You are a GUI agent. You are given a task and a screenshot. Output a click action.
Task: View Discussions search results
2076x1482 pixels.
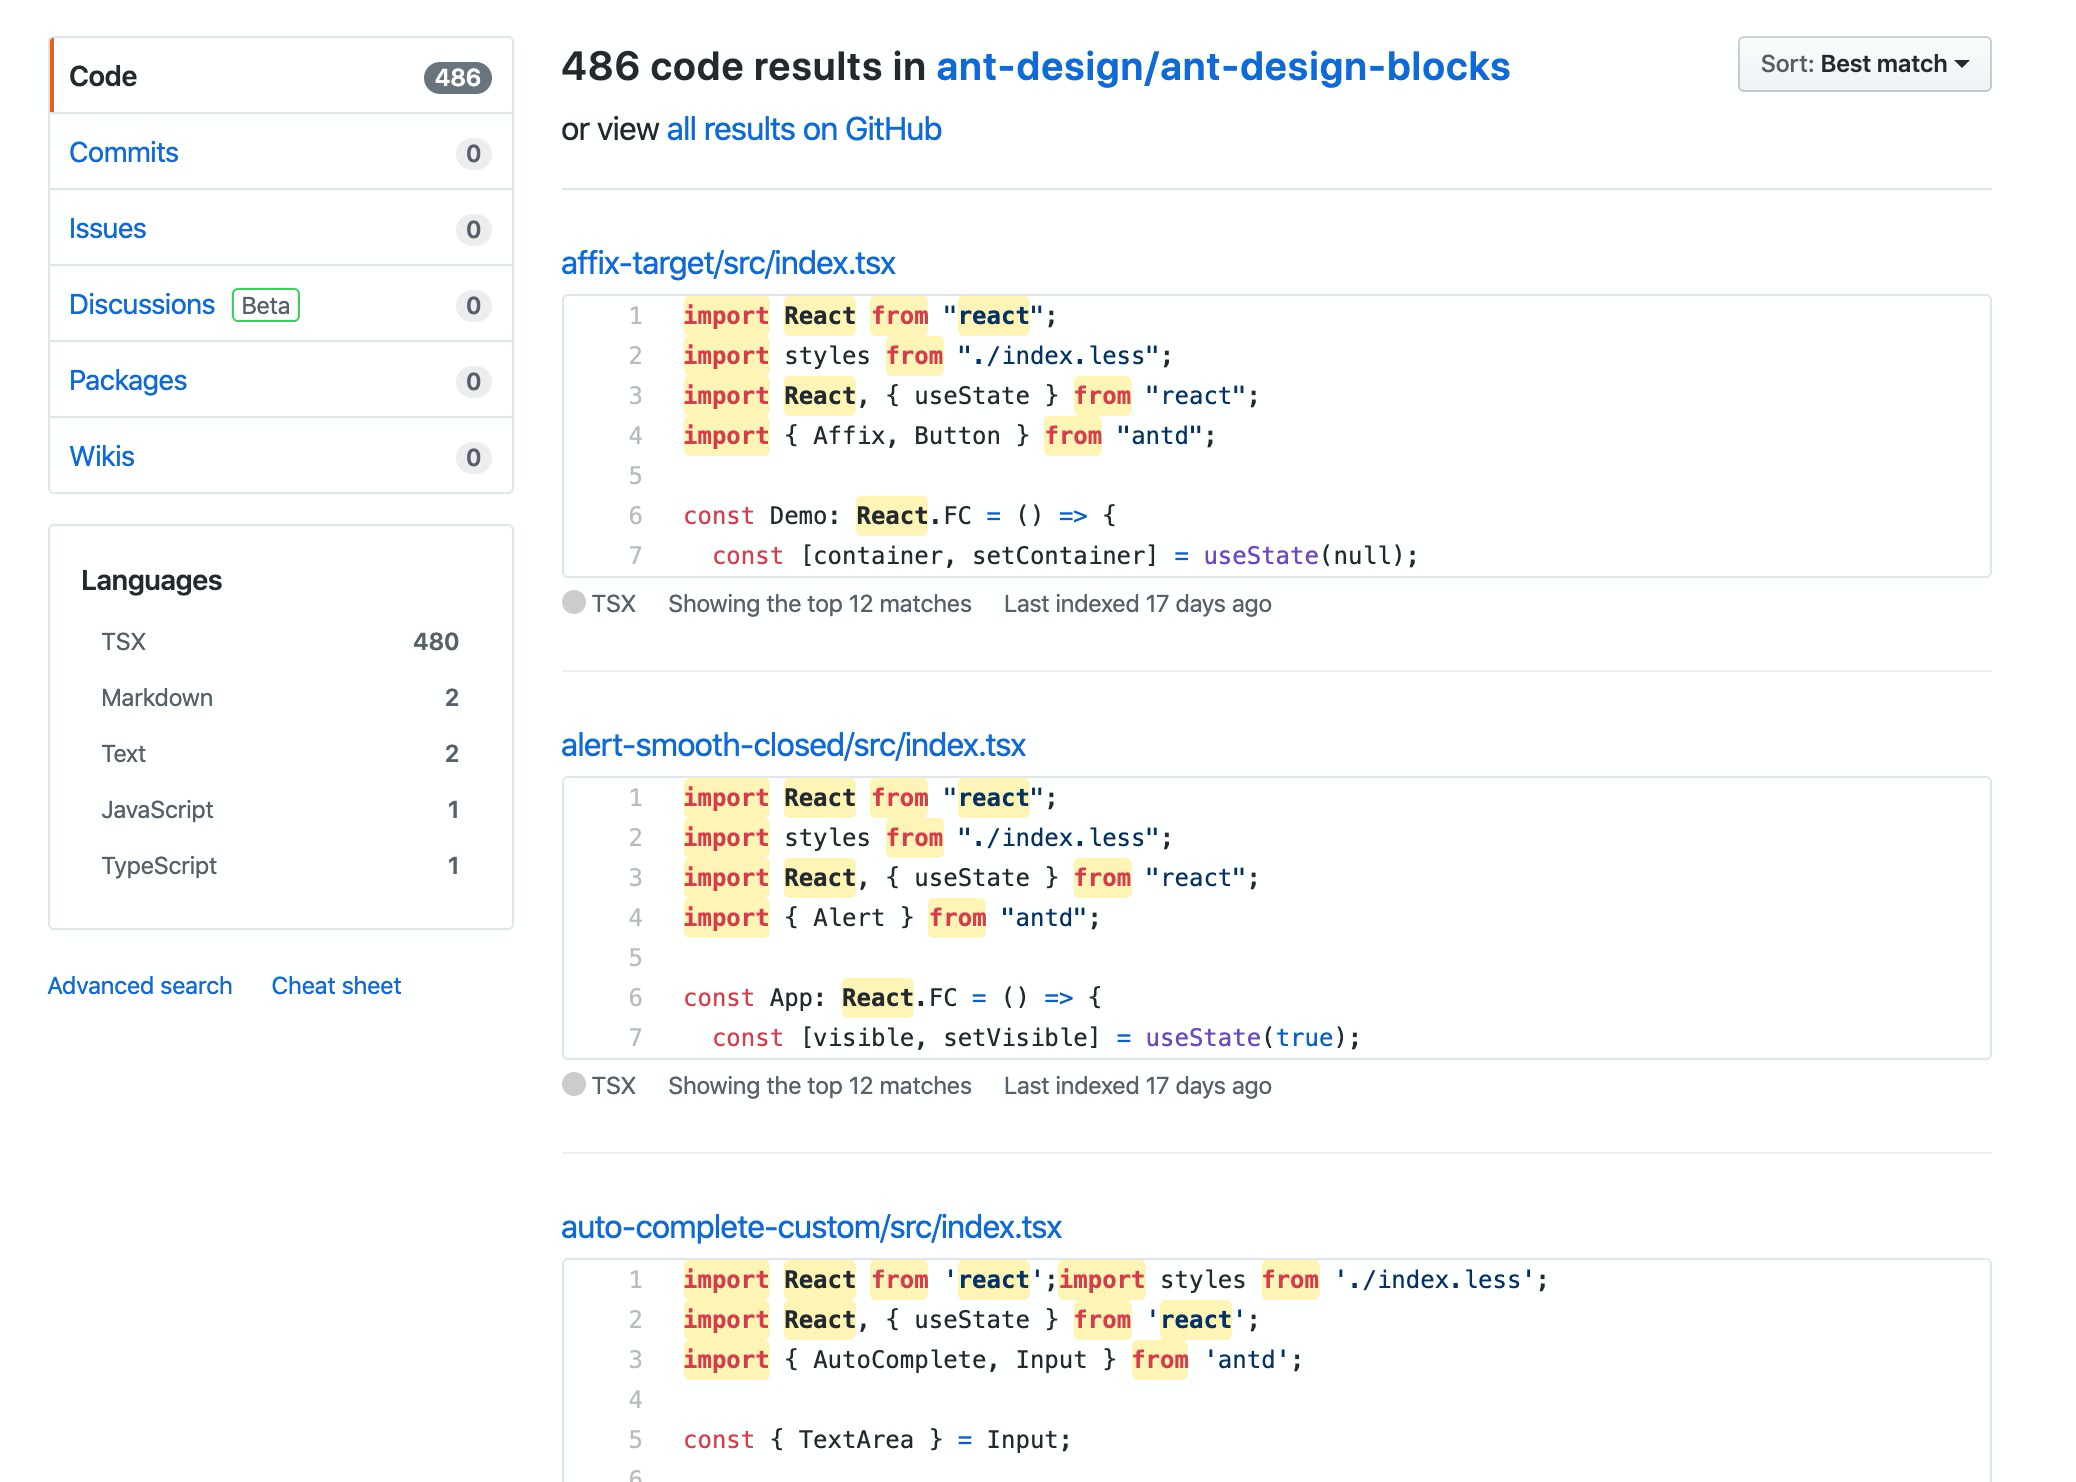(142, 304)
